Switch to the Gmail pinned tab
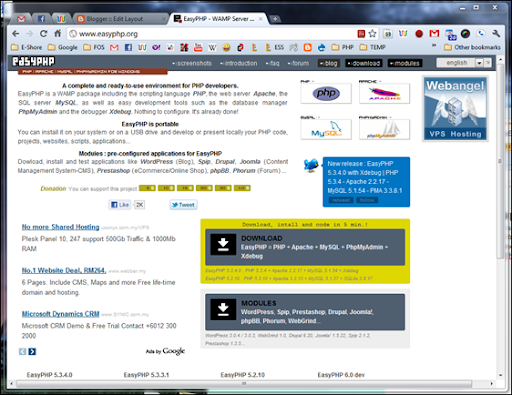512x395 pixels. click(21, 19)
